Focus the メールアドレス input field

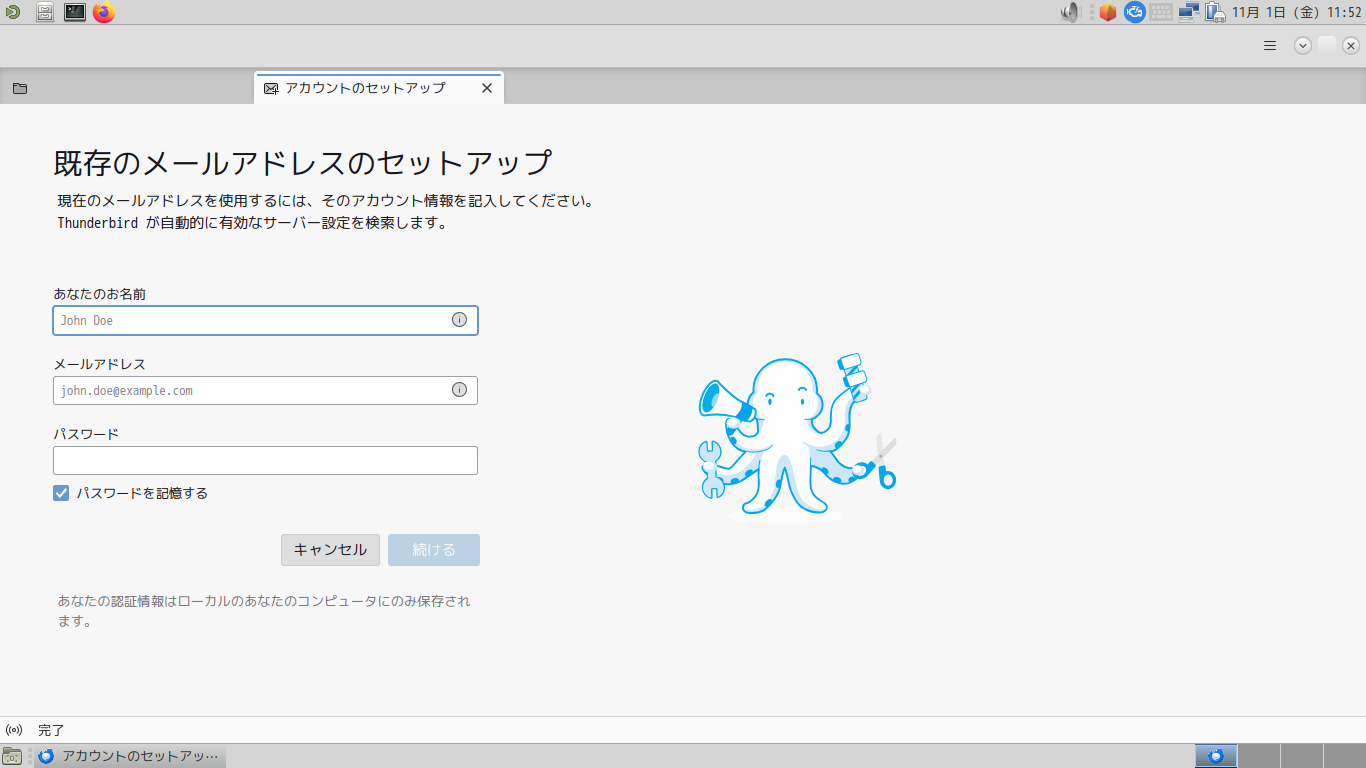[x=265, y=390]
